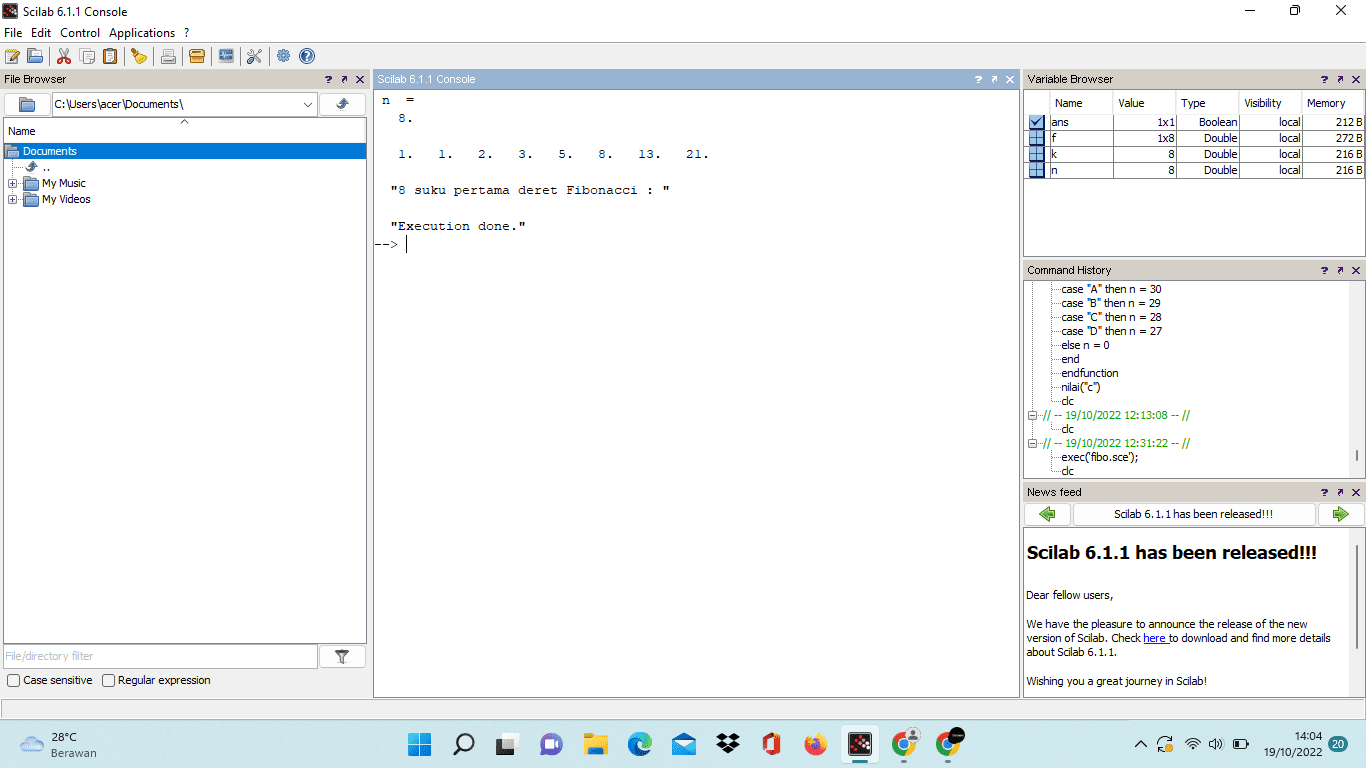Expand the My Videos folder
This screenshot has width=1366, height=768.
coord(13,199)
